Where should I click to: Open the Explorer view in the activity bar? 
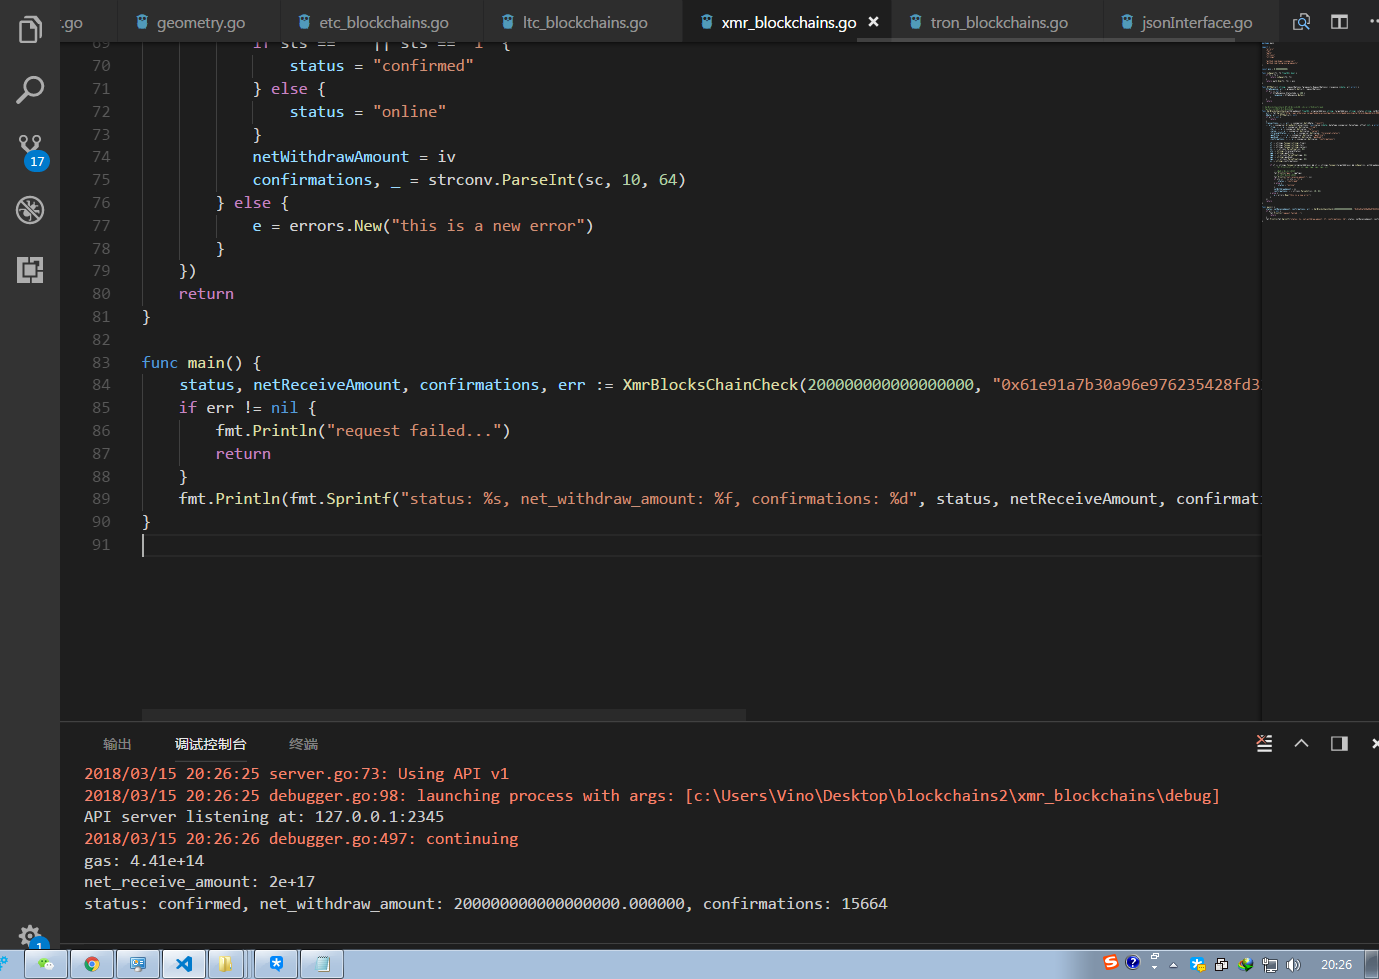[30, 30]
